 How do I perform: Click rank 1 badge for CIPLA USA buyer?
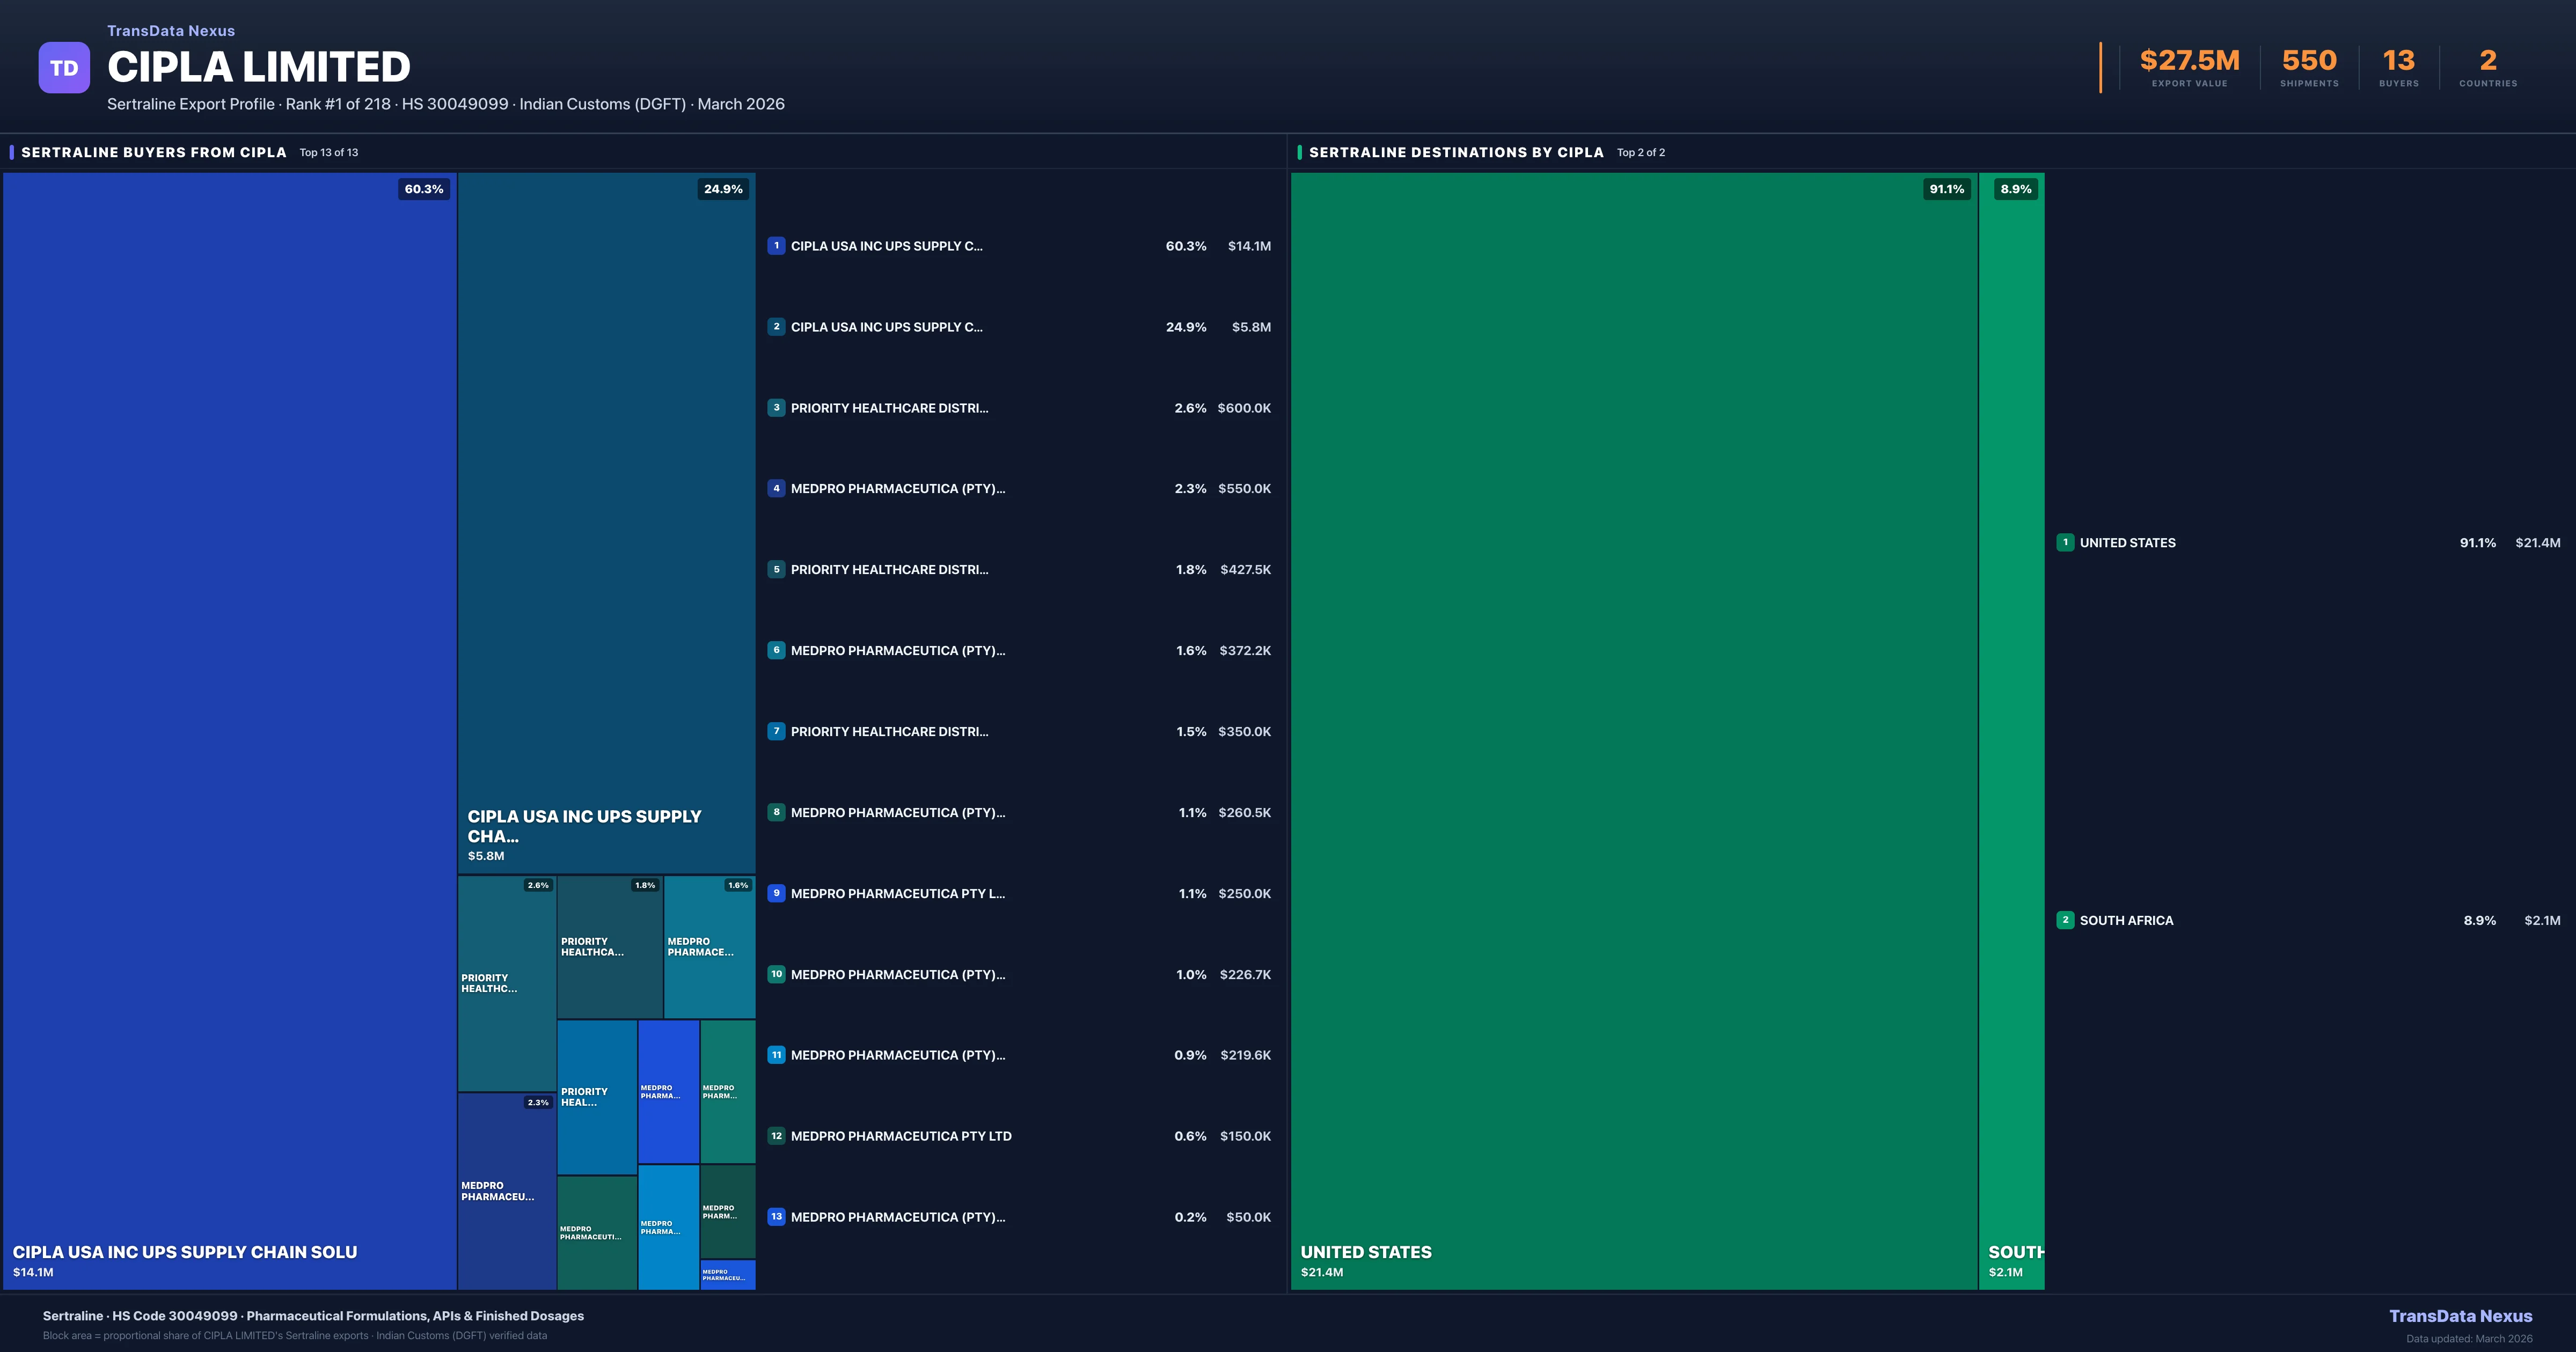tap(776, 246)
